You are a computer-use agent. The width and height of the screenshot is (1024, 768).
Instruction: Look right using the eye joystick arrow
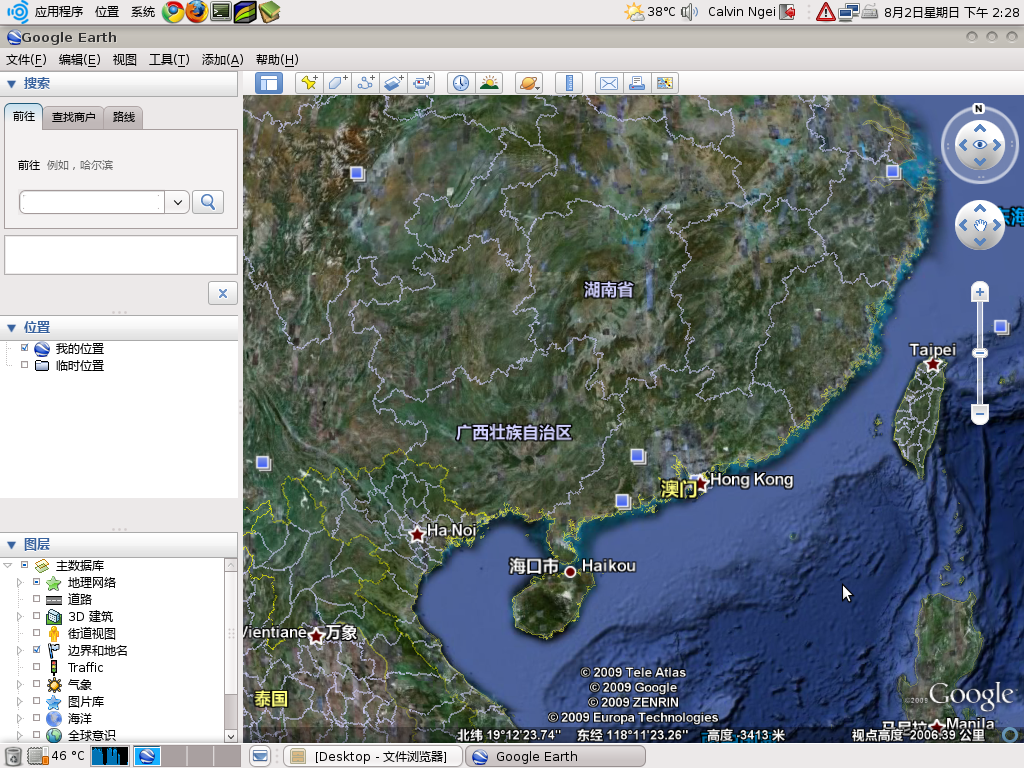point(997,145)
